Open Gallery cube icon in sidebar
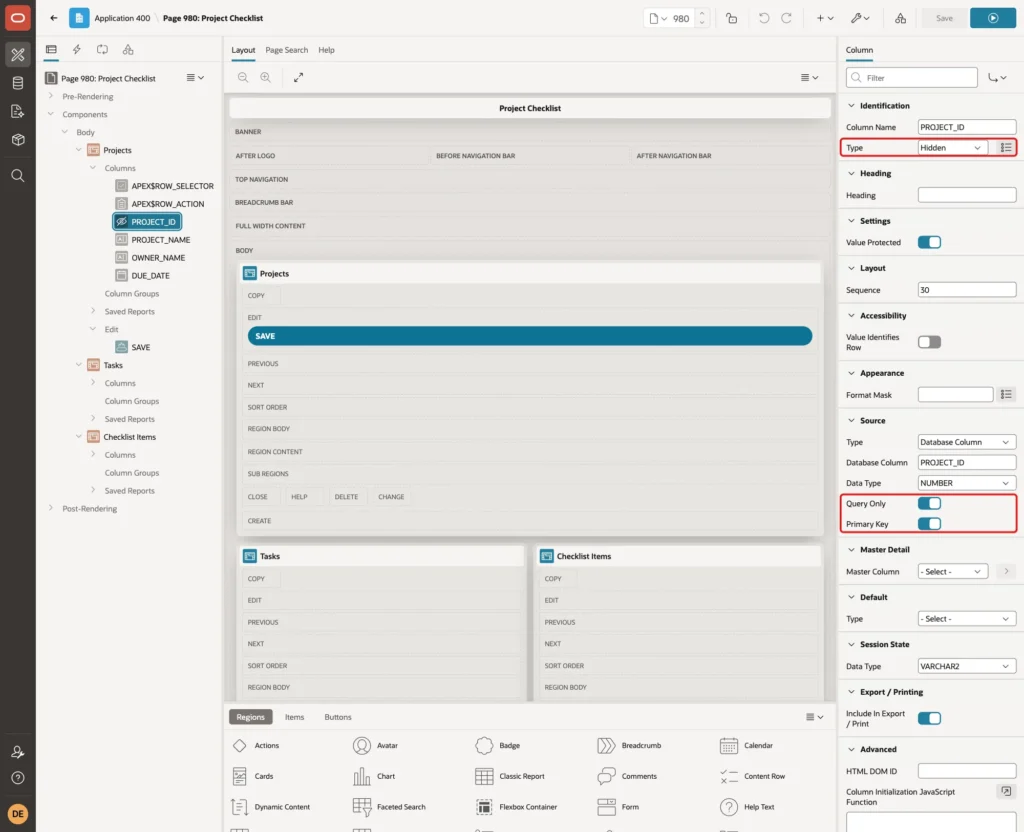The width and height of the screenshot is (1024, 832). (x=18, y=140)
